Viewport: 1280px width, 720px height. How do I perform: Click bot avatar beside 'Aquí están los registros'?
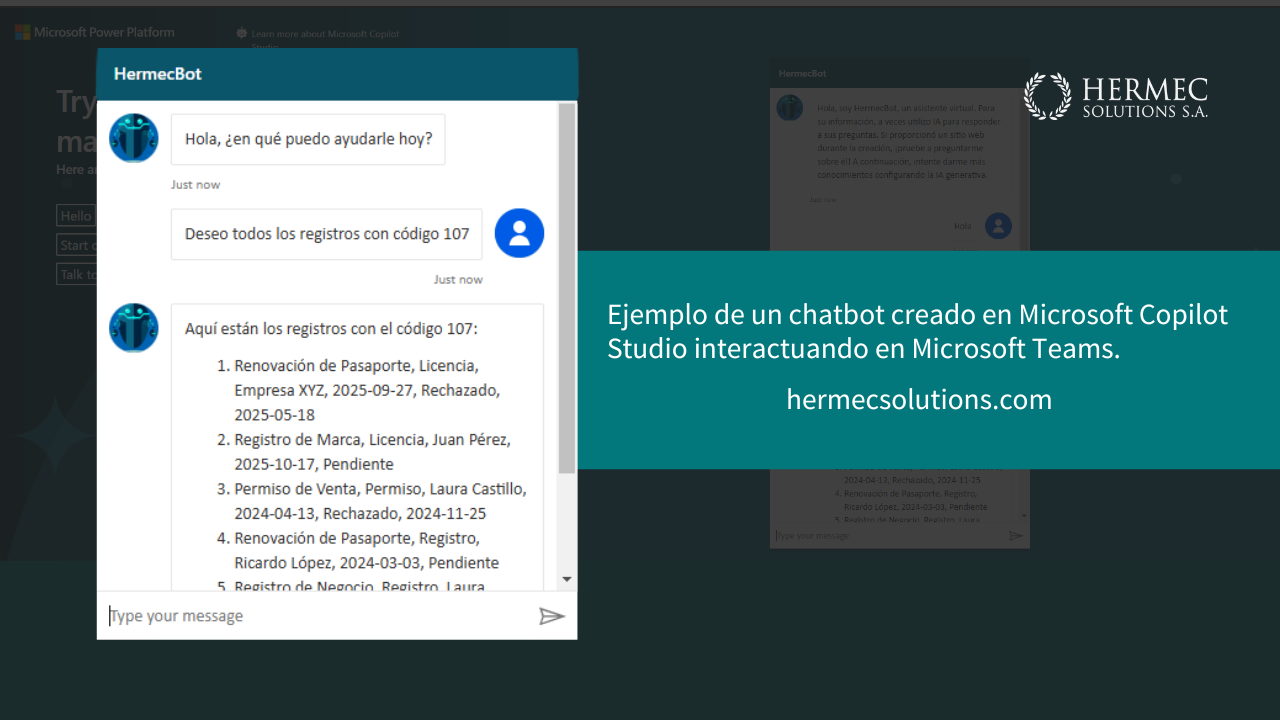tap(134, 328)
